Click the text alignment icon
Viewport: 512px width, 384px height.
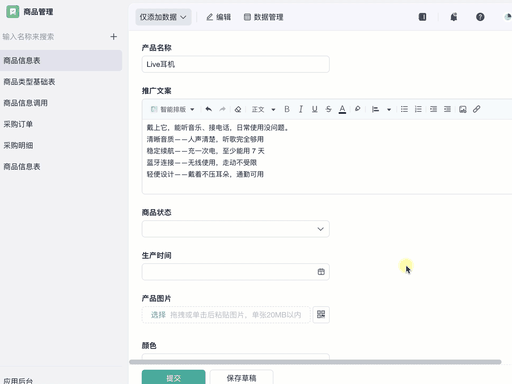(x=375, y=109)
